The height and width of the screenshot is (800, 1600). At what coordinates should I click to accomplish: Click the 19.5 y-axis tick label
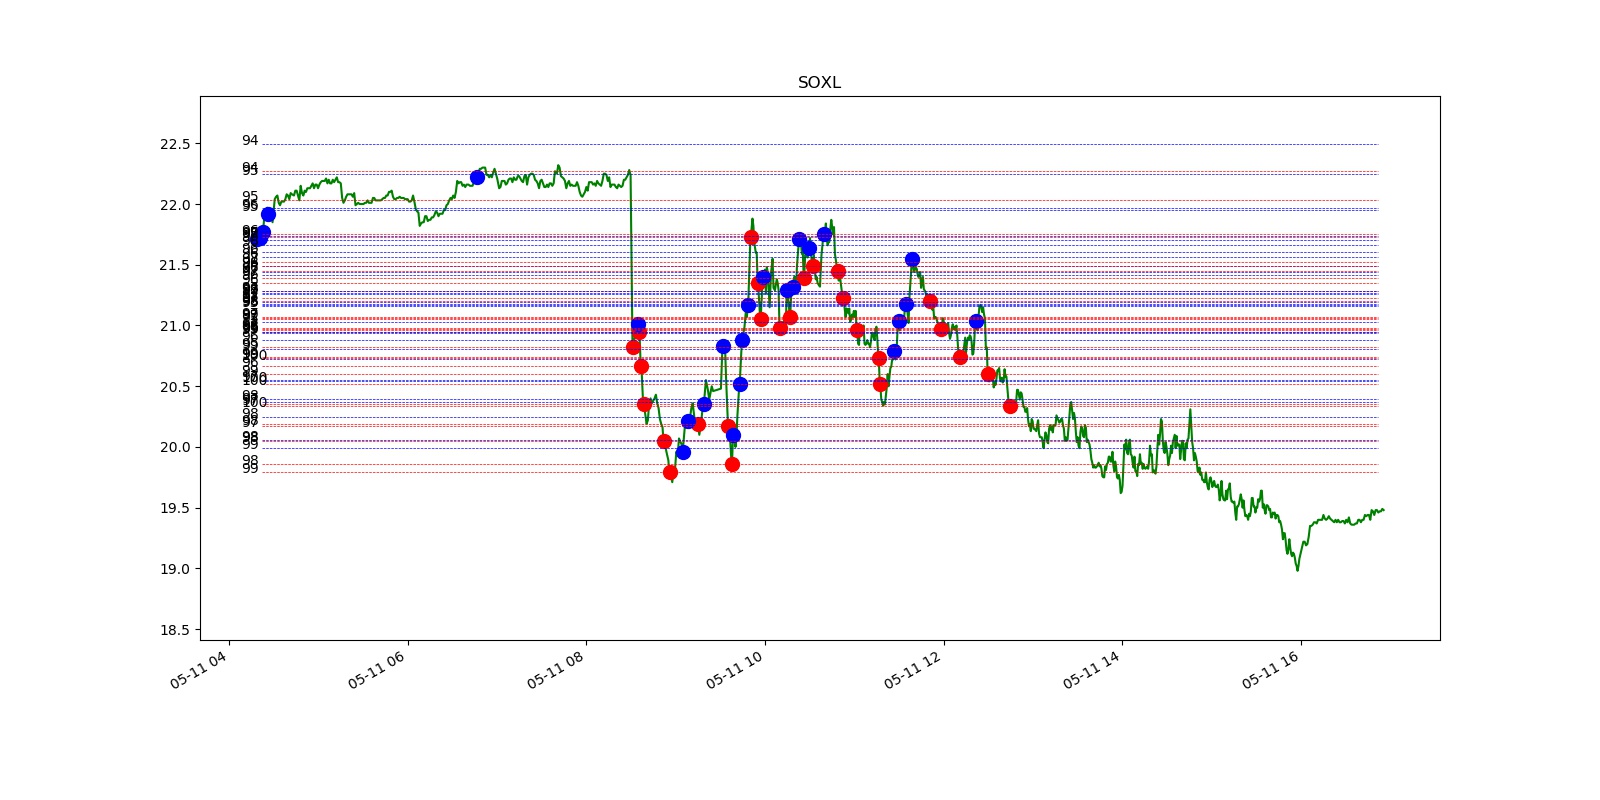(174, 508)
